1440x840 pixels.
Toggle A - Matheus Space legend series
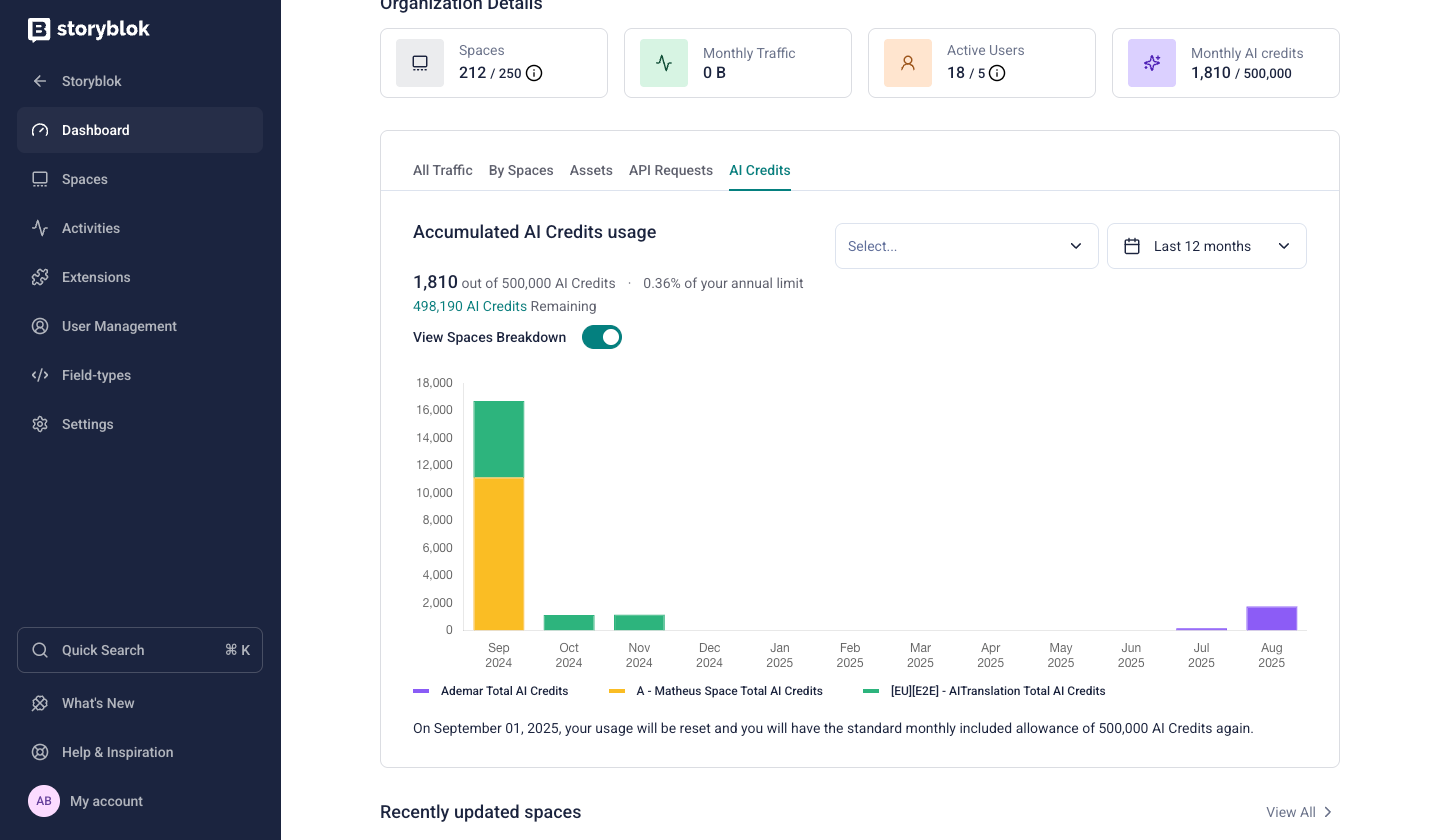[729, 691]
